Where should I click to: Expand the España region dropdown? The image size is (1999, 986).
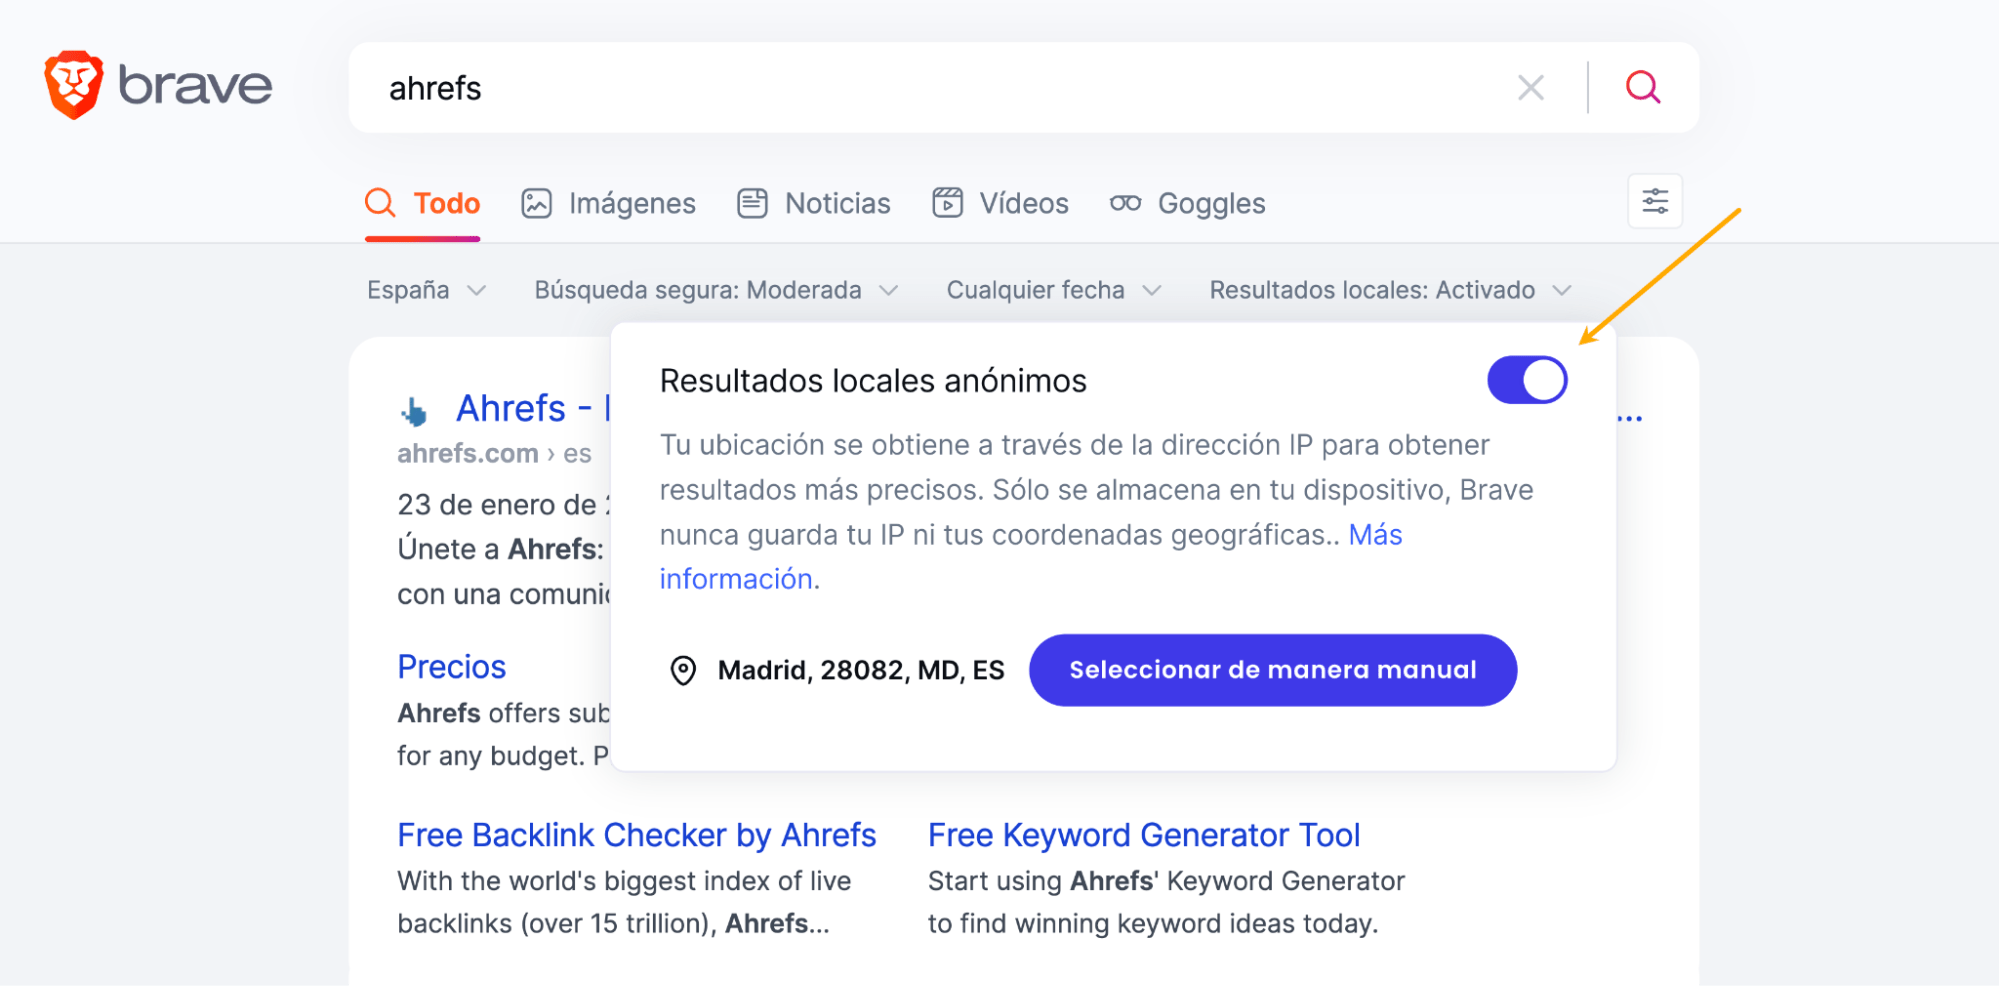(425, 290)
